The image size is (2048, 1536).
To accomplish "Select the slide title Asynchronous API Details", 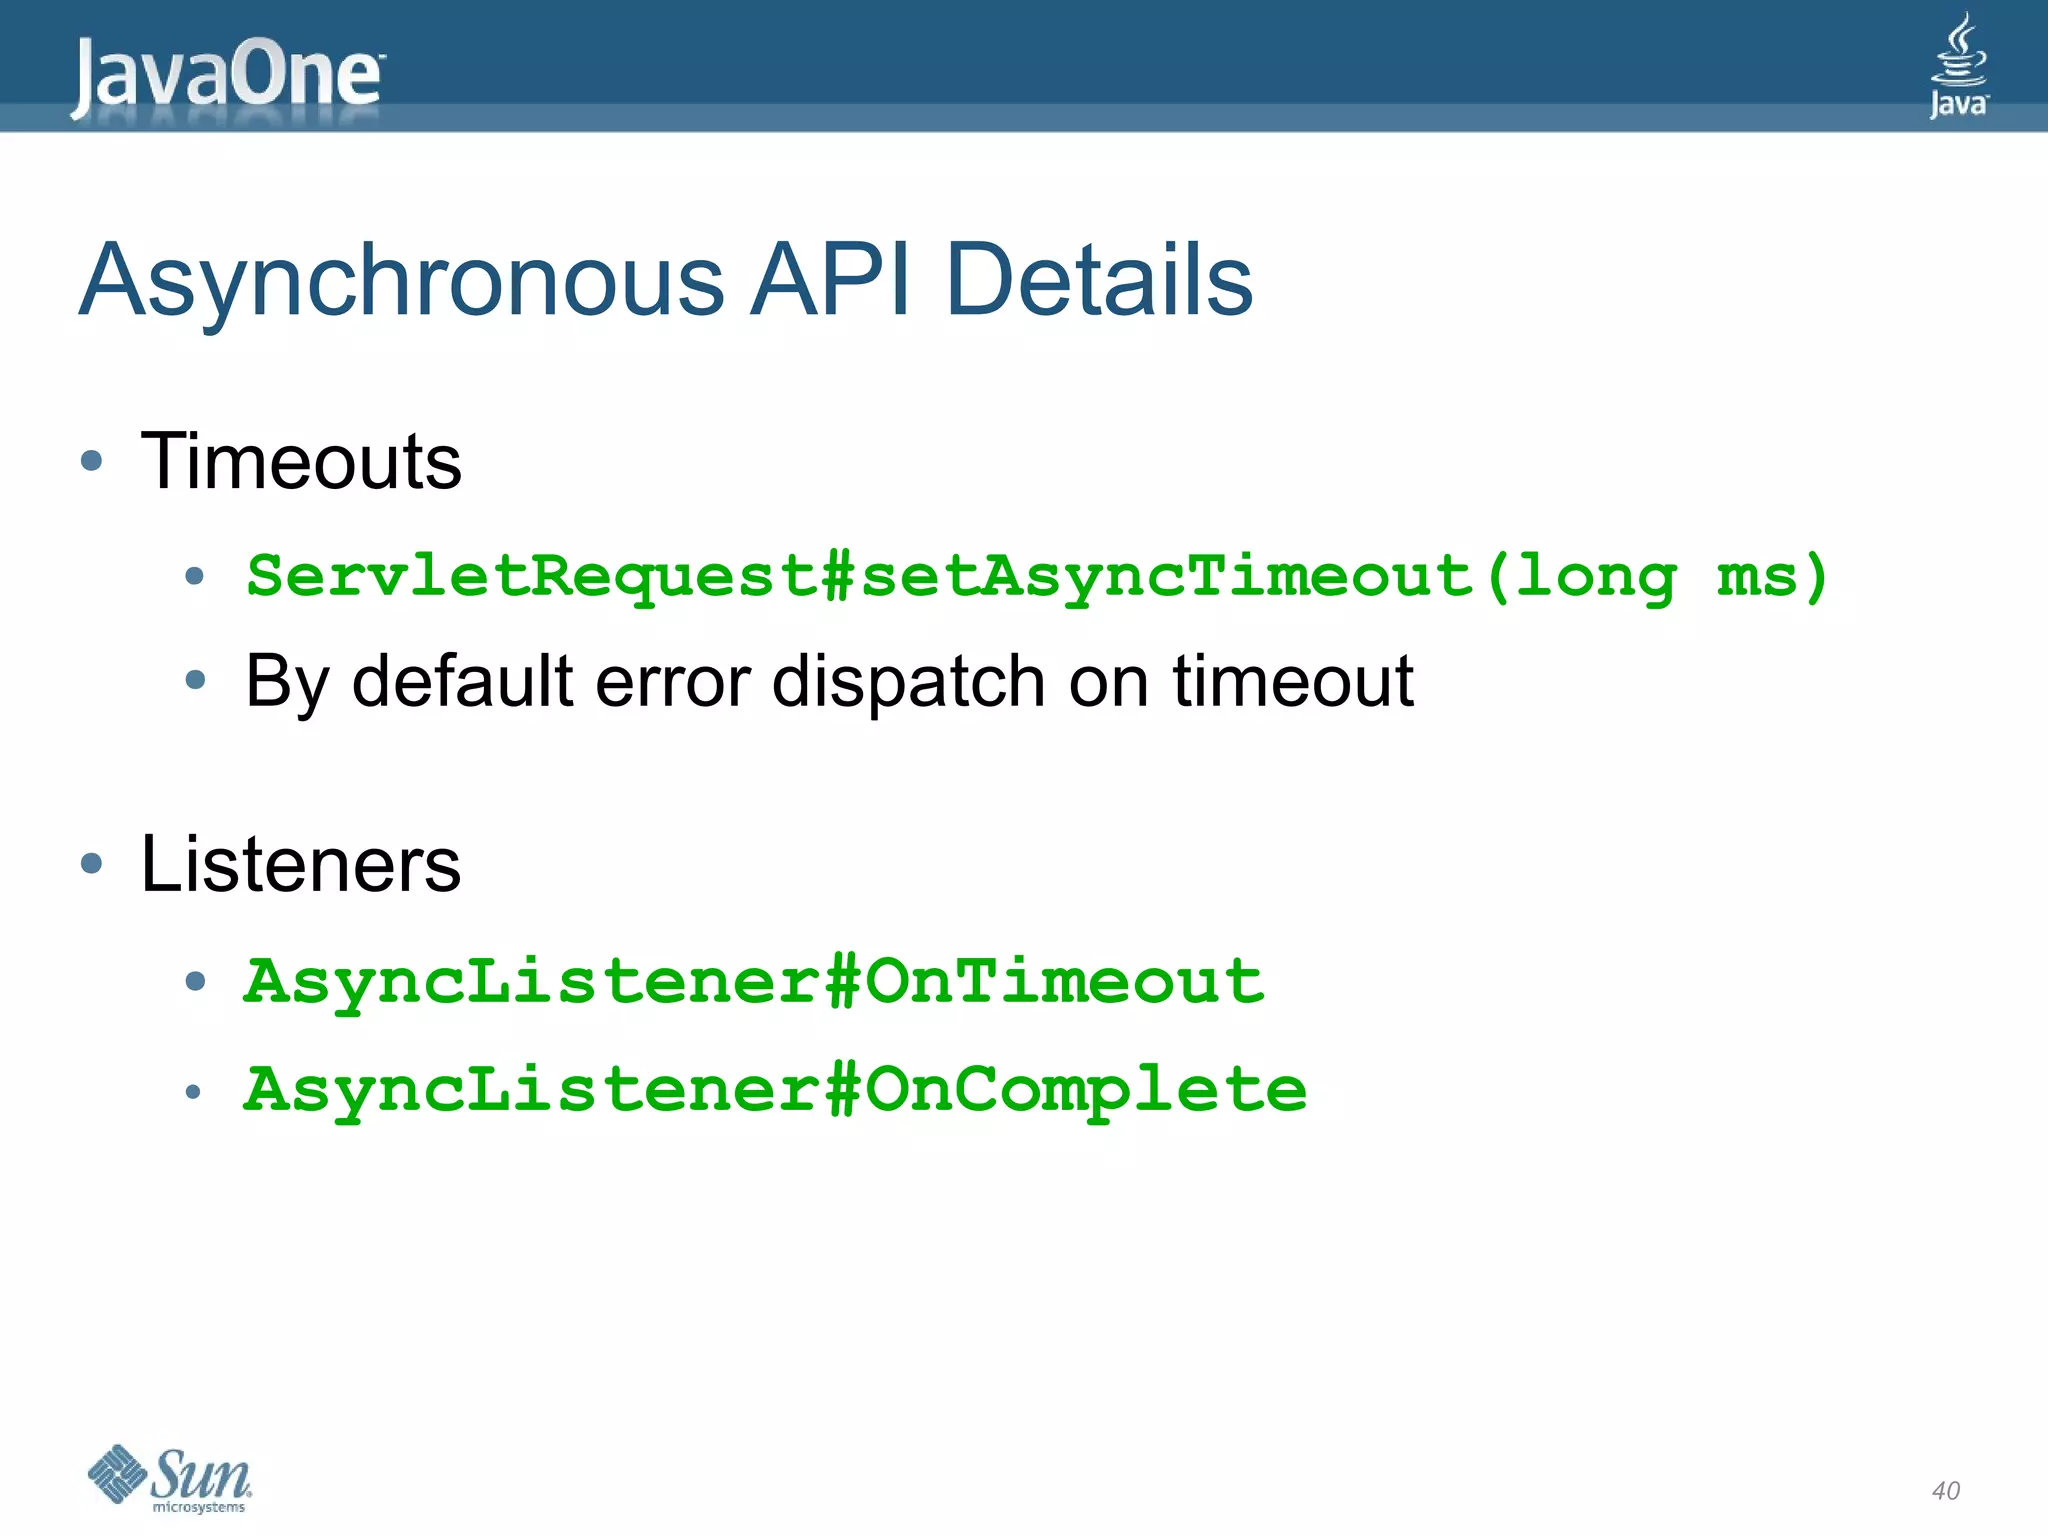I will point(666,280).
